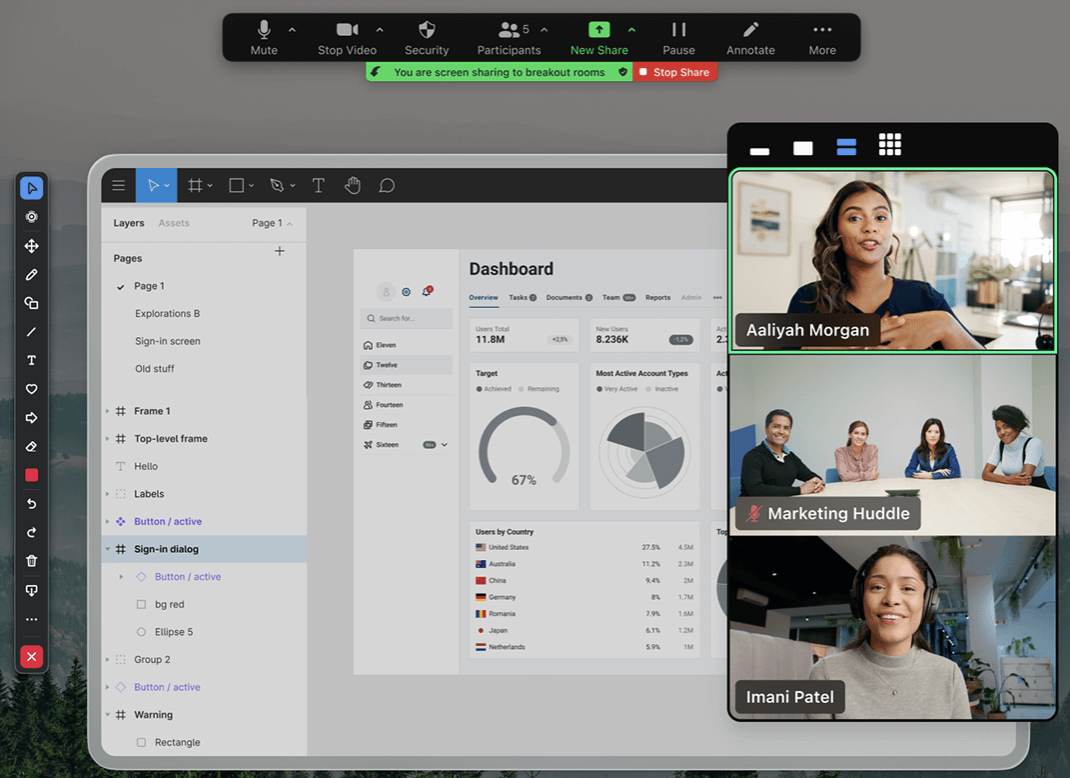
Task: Select the text annotation tool
Action: coord(31,360)
